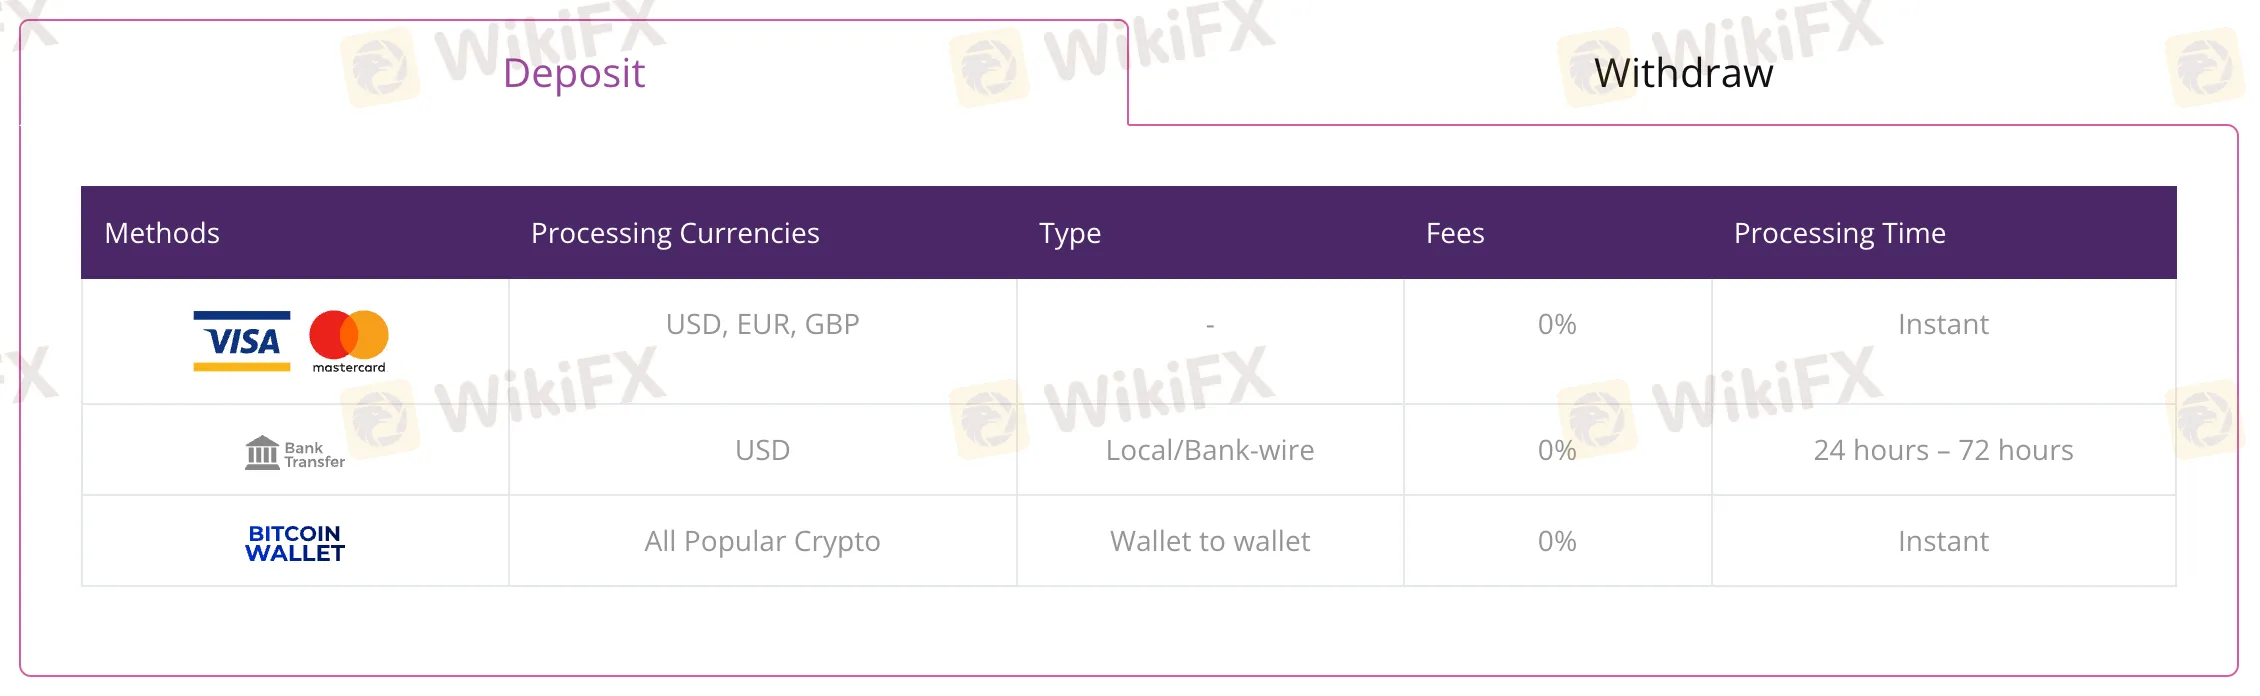Click the Wallet to wallet cell
The width and height of the screenshot is (2260, 696).
(x=1210, y=541)
